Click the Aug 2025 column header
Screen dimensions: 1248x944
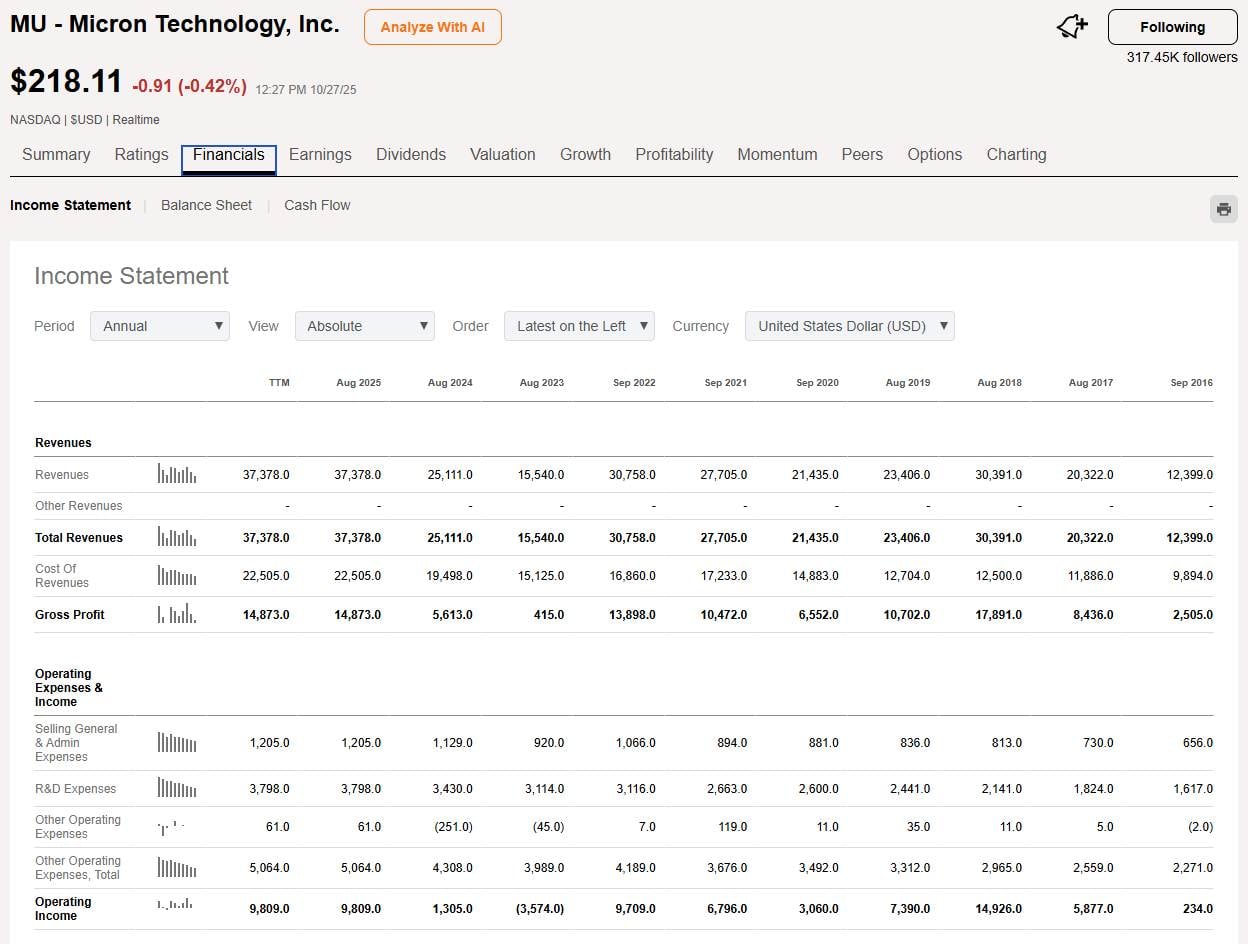tap(358, 383)
